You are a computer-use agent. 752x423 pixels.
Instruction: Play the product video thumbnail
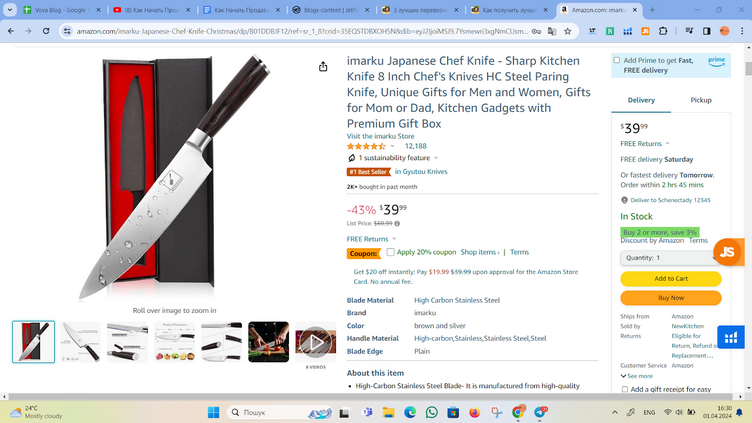point(316,342)
